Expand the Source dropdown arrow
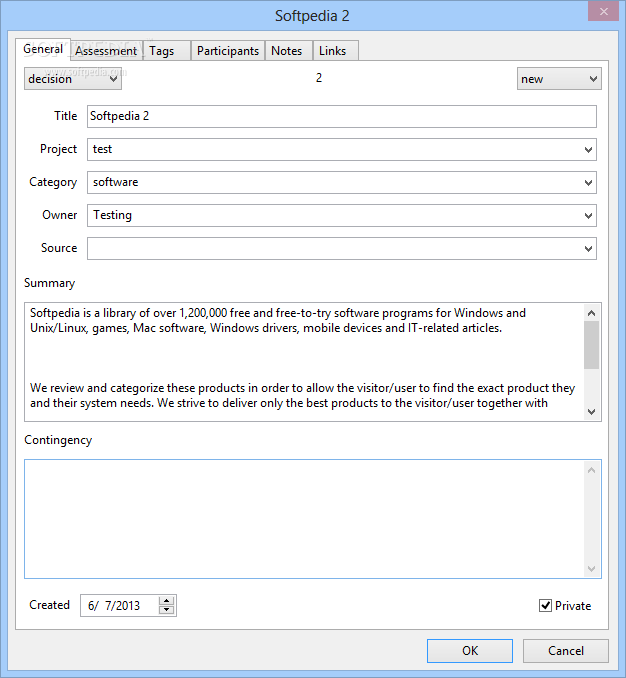 coord(588,249)
